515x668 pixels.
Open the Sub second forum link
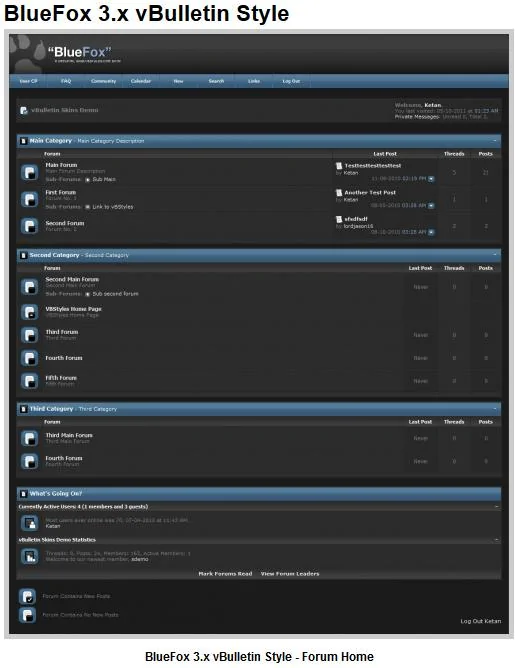pyautogui.click(x=115, y=294)
